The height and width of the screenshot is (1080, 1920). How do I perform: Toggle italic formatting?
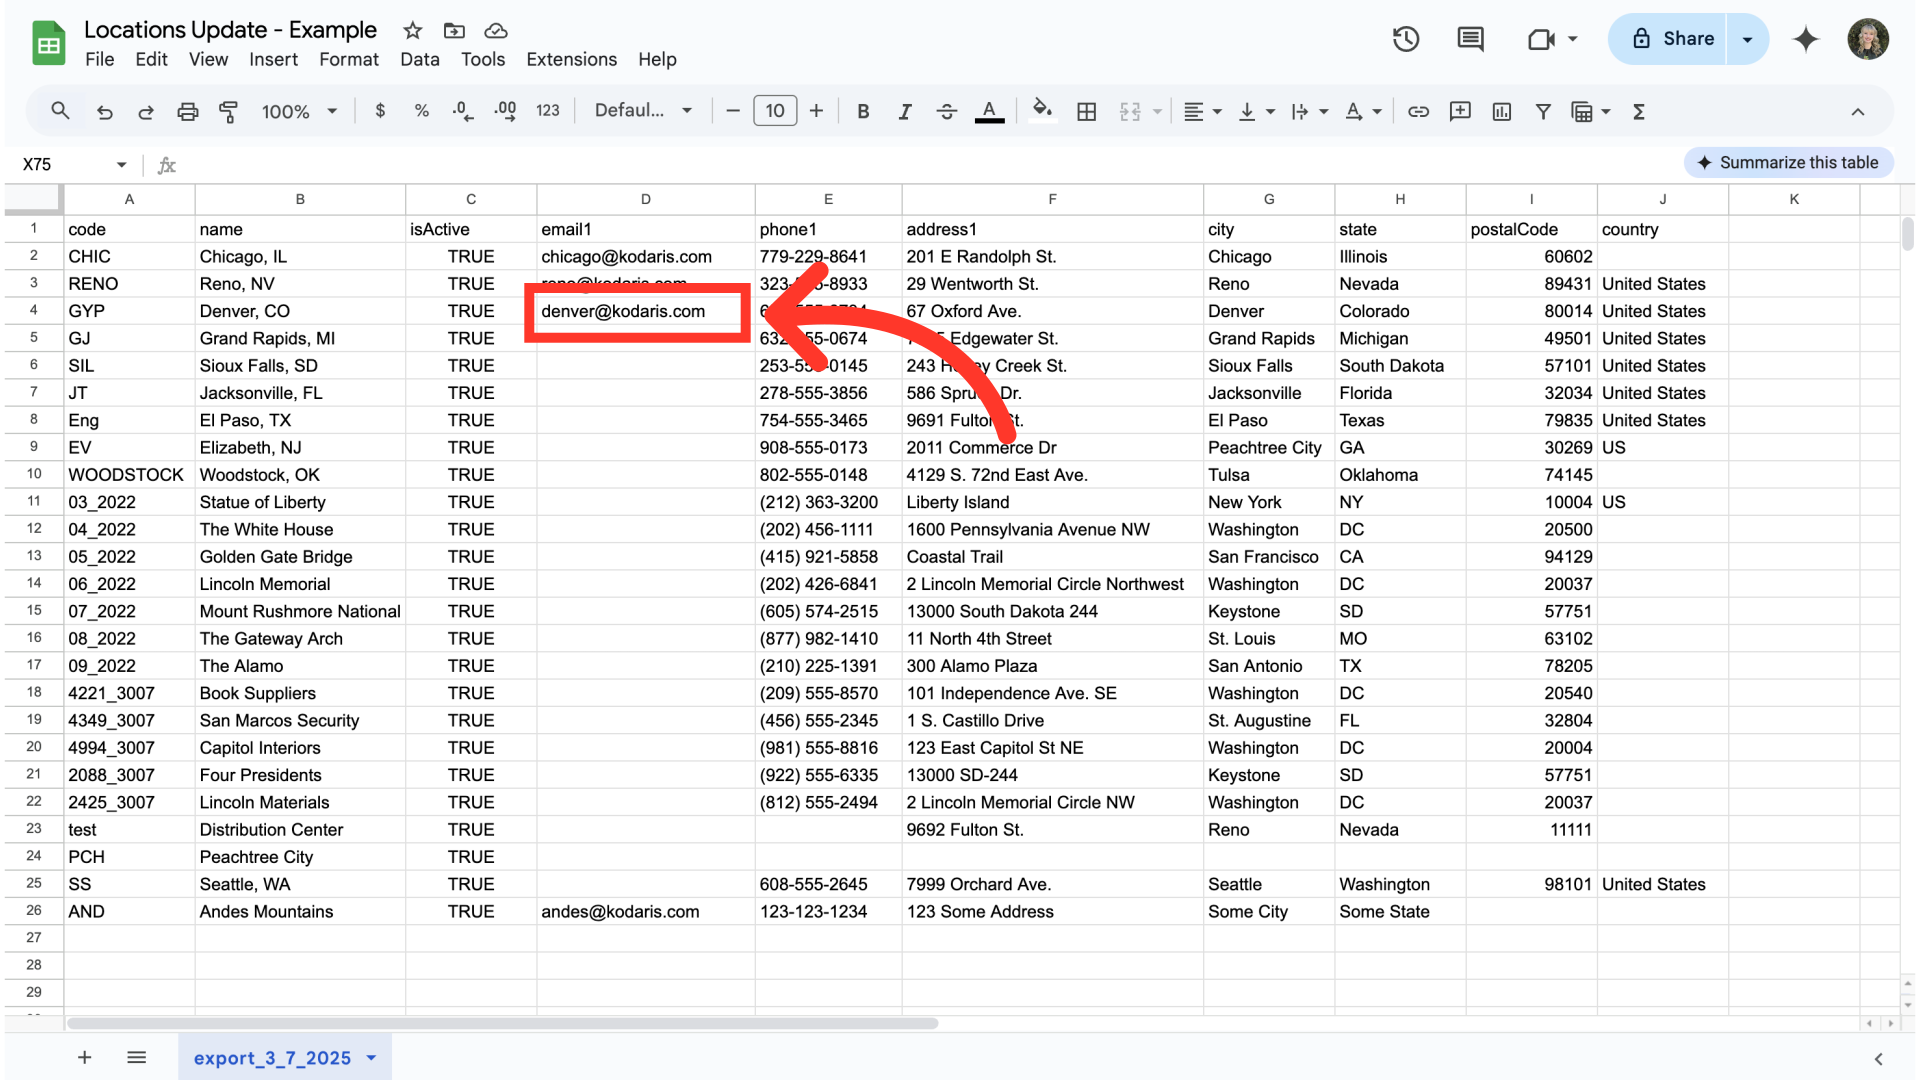pos(904,112)
